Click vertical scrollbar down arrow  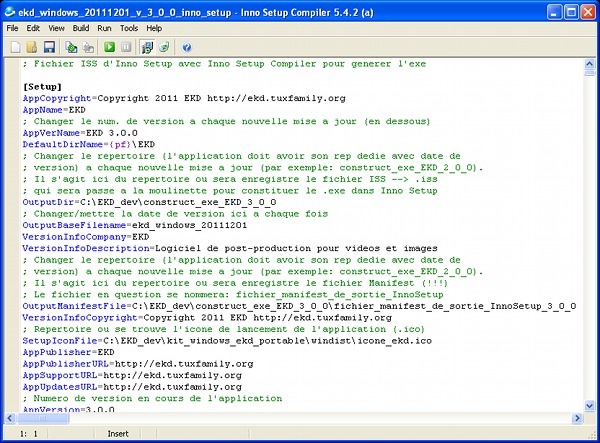[589, 406]
